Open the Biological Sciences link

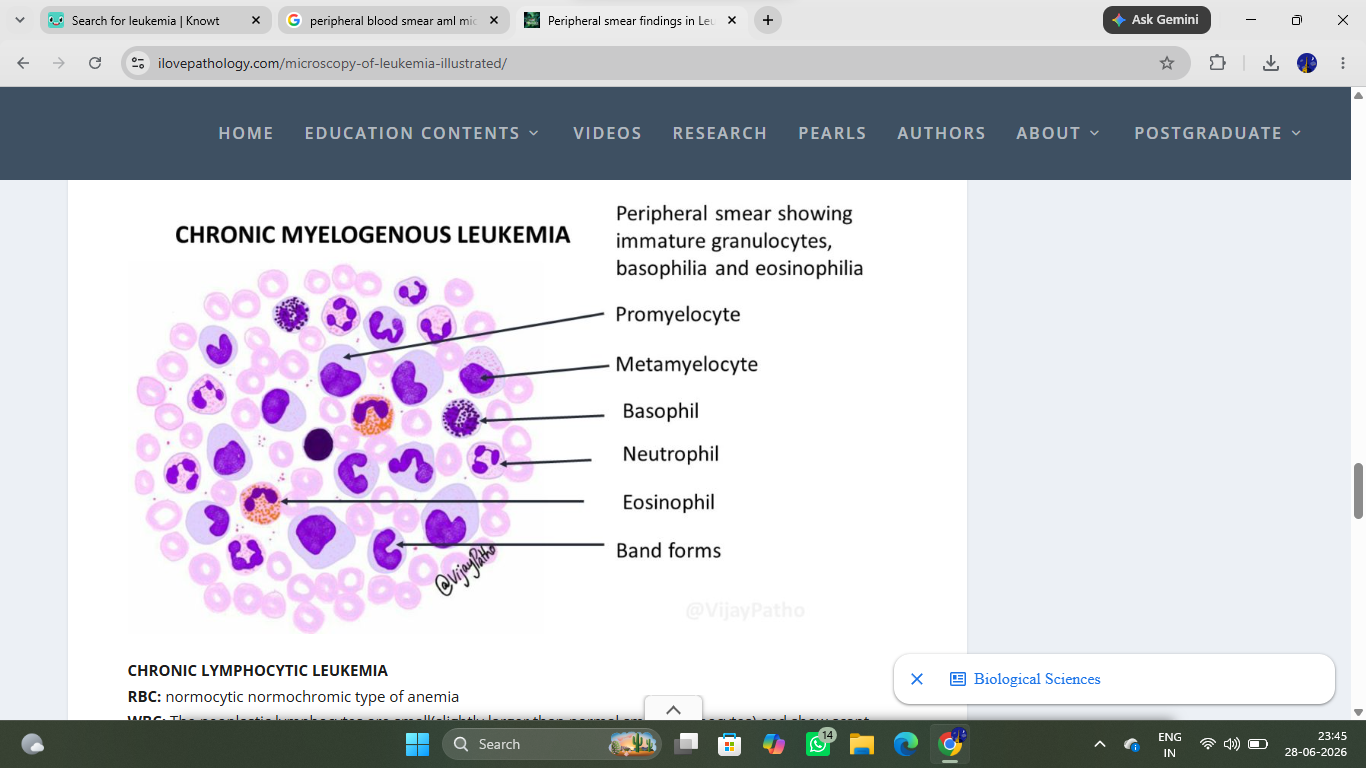click(x=1037, y=679)
